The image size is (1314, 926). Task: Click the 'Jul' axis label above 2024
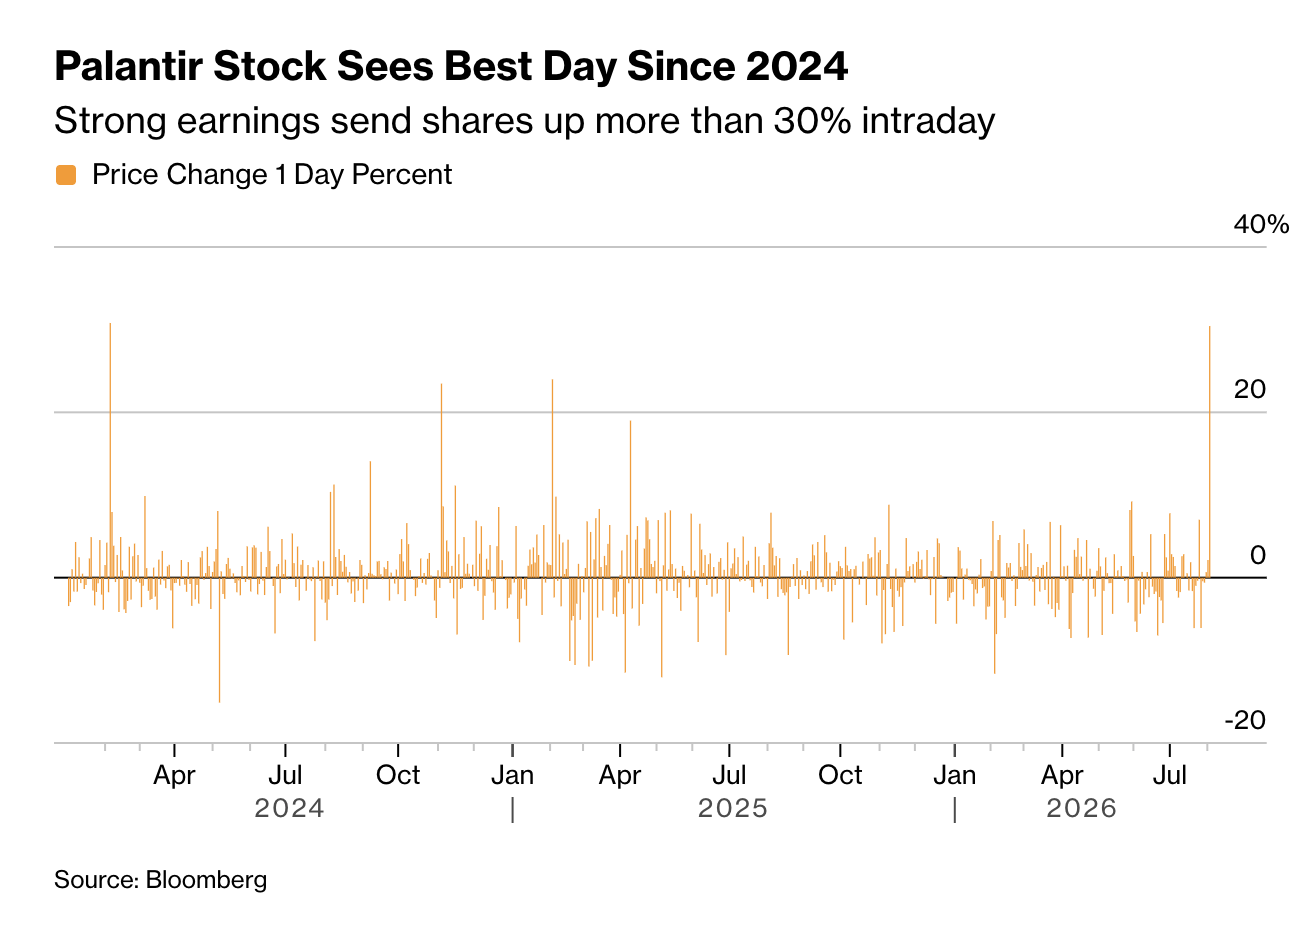point(286,775)
